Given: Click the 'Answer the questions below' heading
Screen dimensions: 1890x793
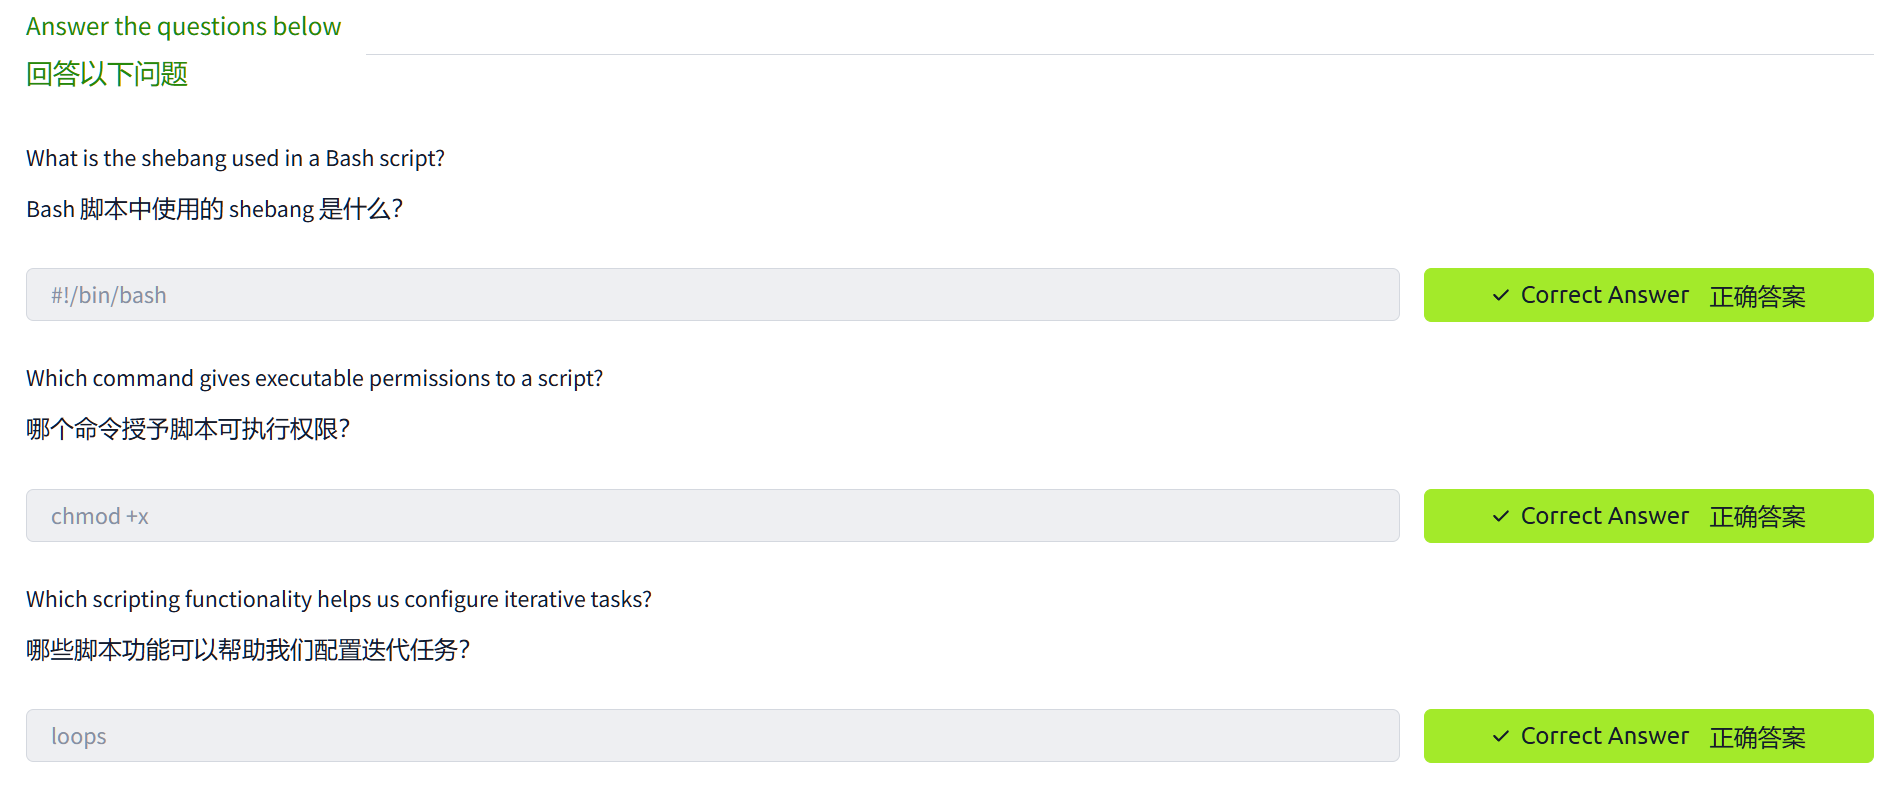Looking at the screenshot, I should coord(183,27).
